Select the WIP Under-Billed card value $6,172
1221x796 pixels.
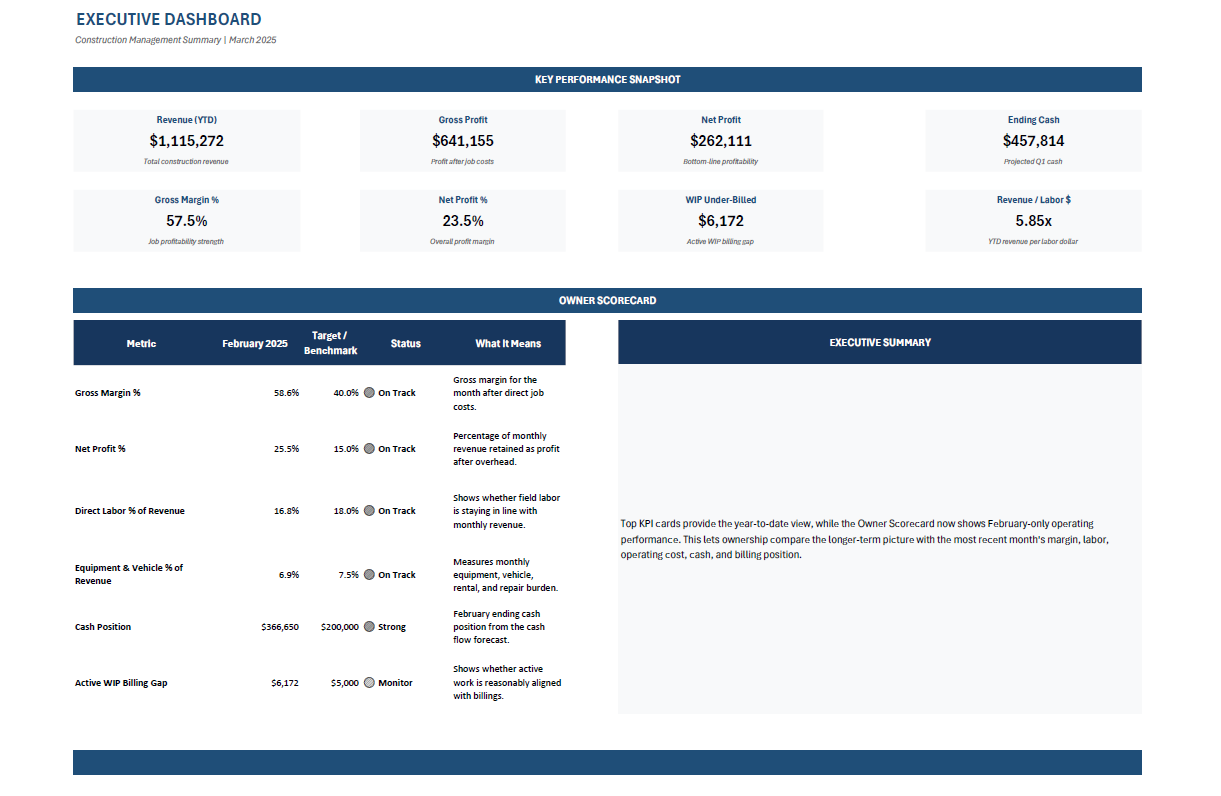pyautogui.click(x=721, y=221)
